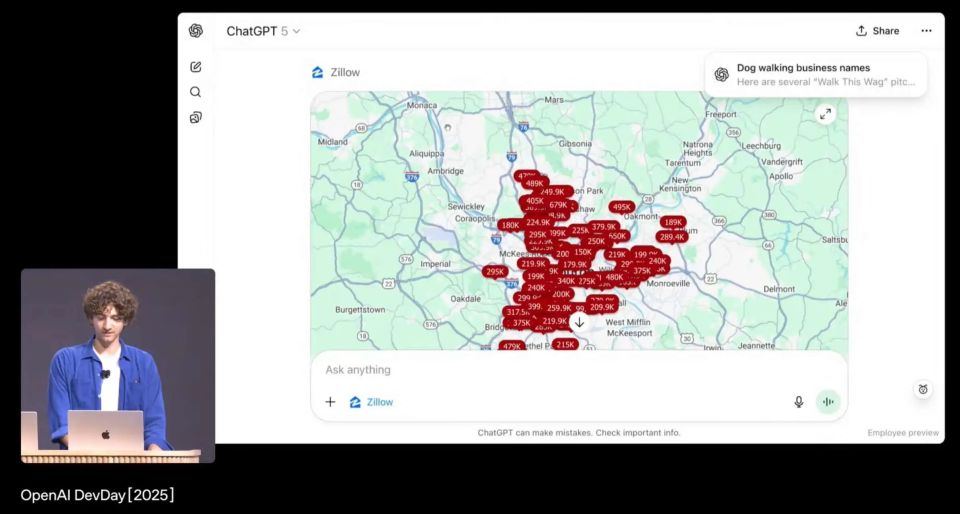Select the 495K listing marker near Oakmont
Viewport: 960px width, 514px height.
click(x=621, y=207)
